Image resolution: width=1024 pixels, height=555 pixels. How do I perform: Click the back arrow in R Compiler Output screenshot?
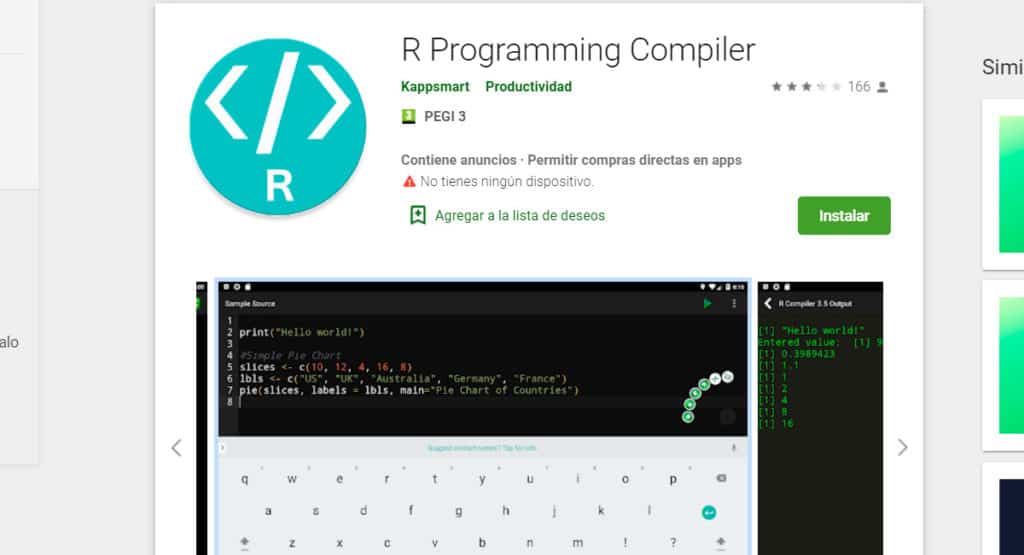(768, 303)
